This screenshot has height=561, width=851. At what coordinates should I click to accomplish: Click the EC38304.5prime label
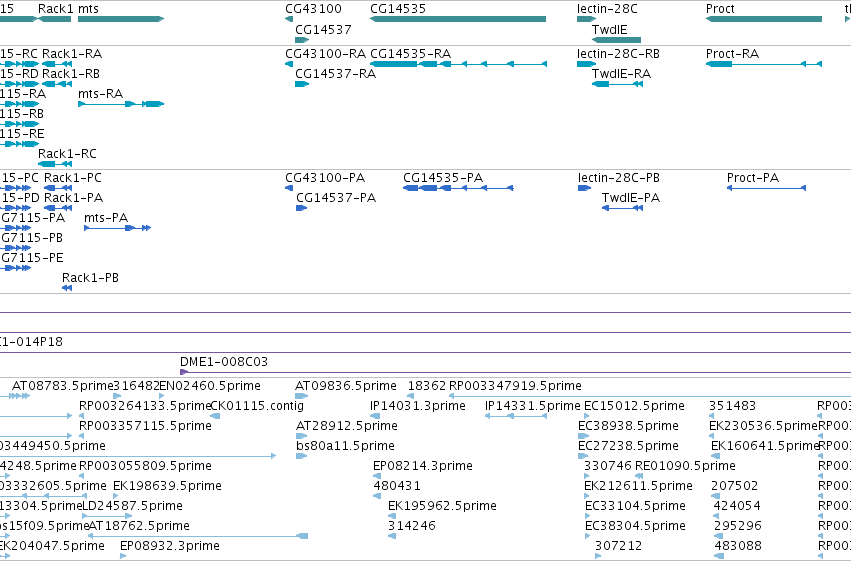point(636,526)
